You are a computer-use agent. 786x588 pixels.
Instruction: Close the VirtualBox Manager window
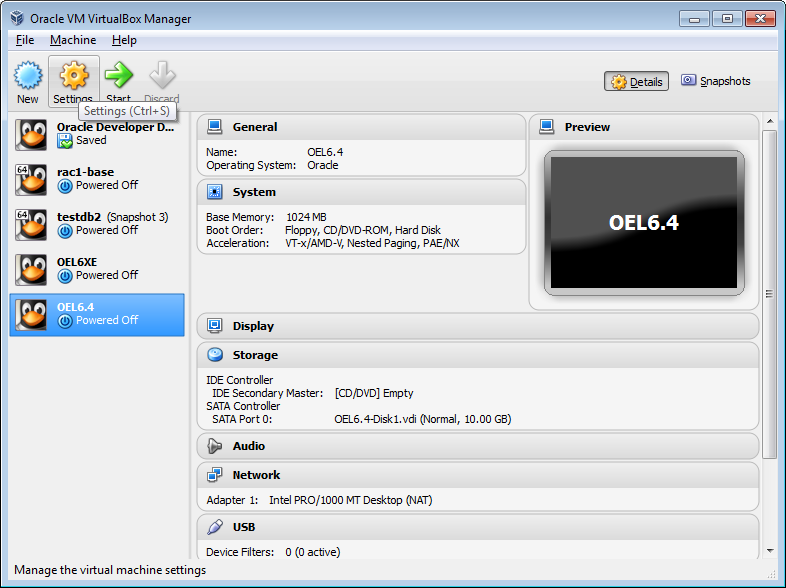(x=760, y=19)
